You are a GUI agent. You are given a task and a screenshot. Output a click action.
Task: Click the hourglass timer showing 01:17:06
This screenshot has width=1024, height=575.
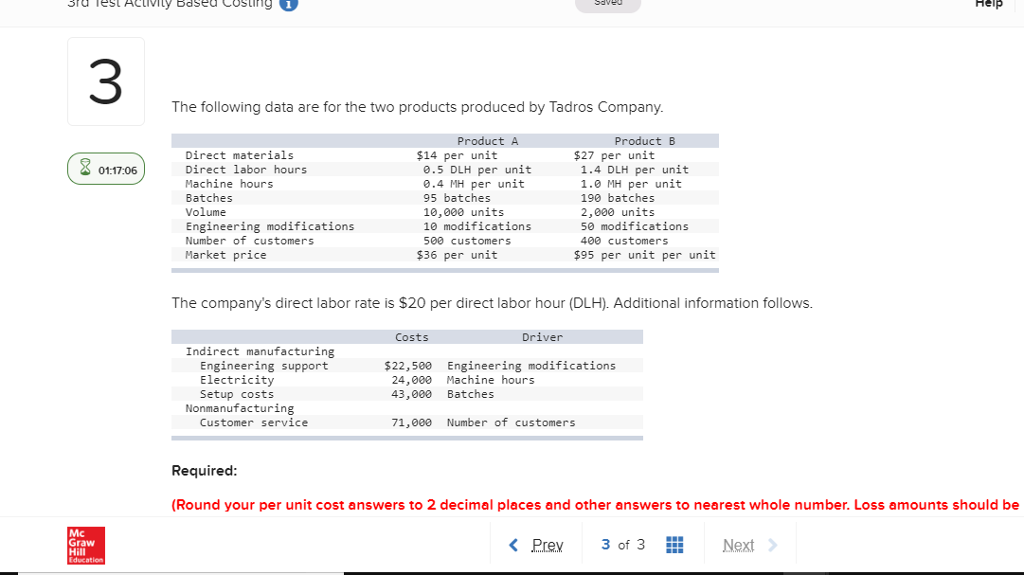(x=106, y=169)
